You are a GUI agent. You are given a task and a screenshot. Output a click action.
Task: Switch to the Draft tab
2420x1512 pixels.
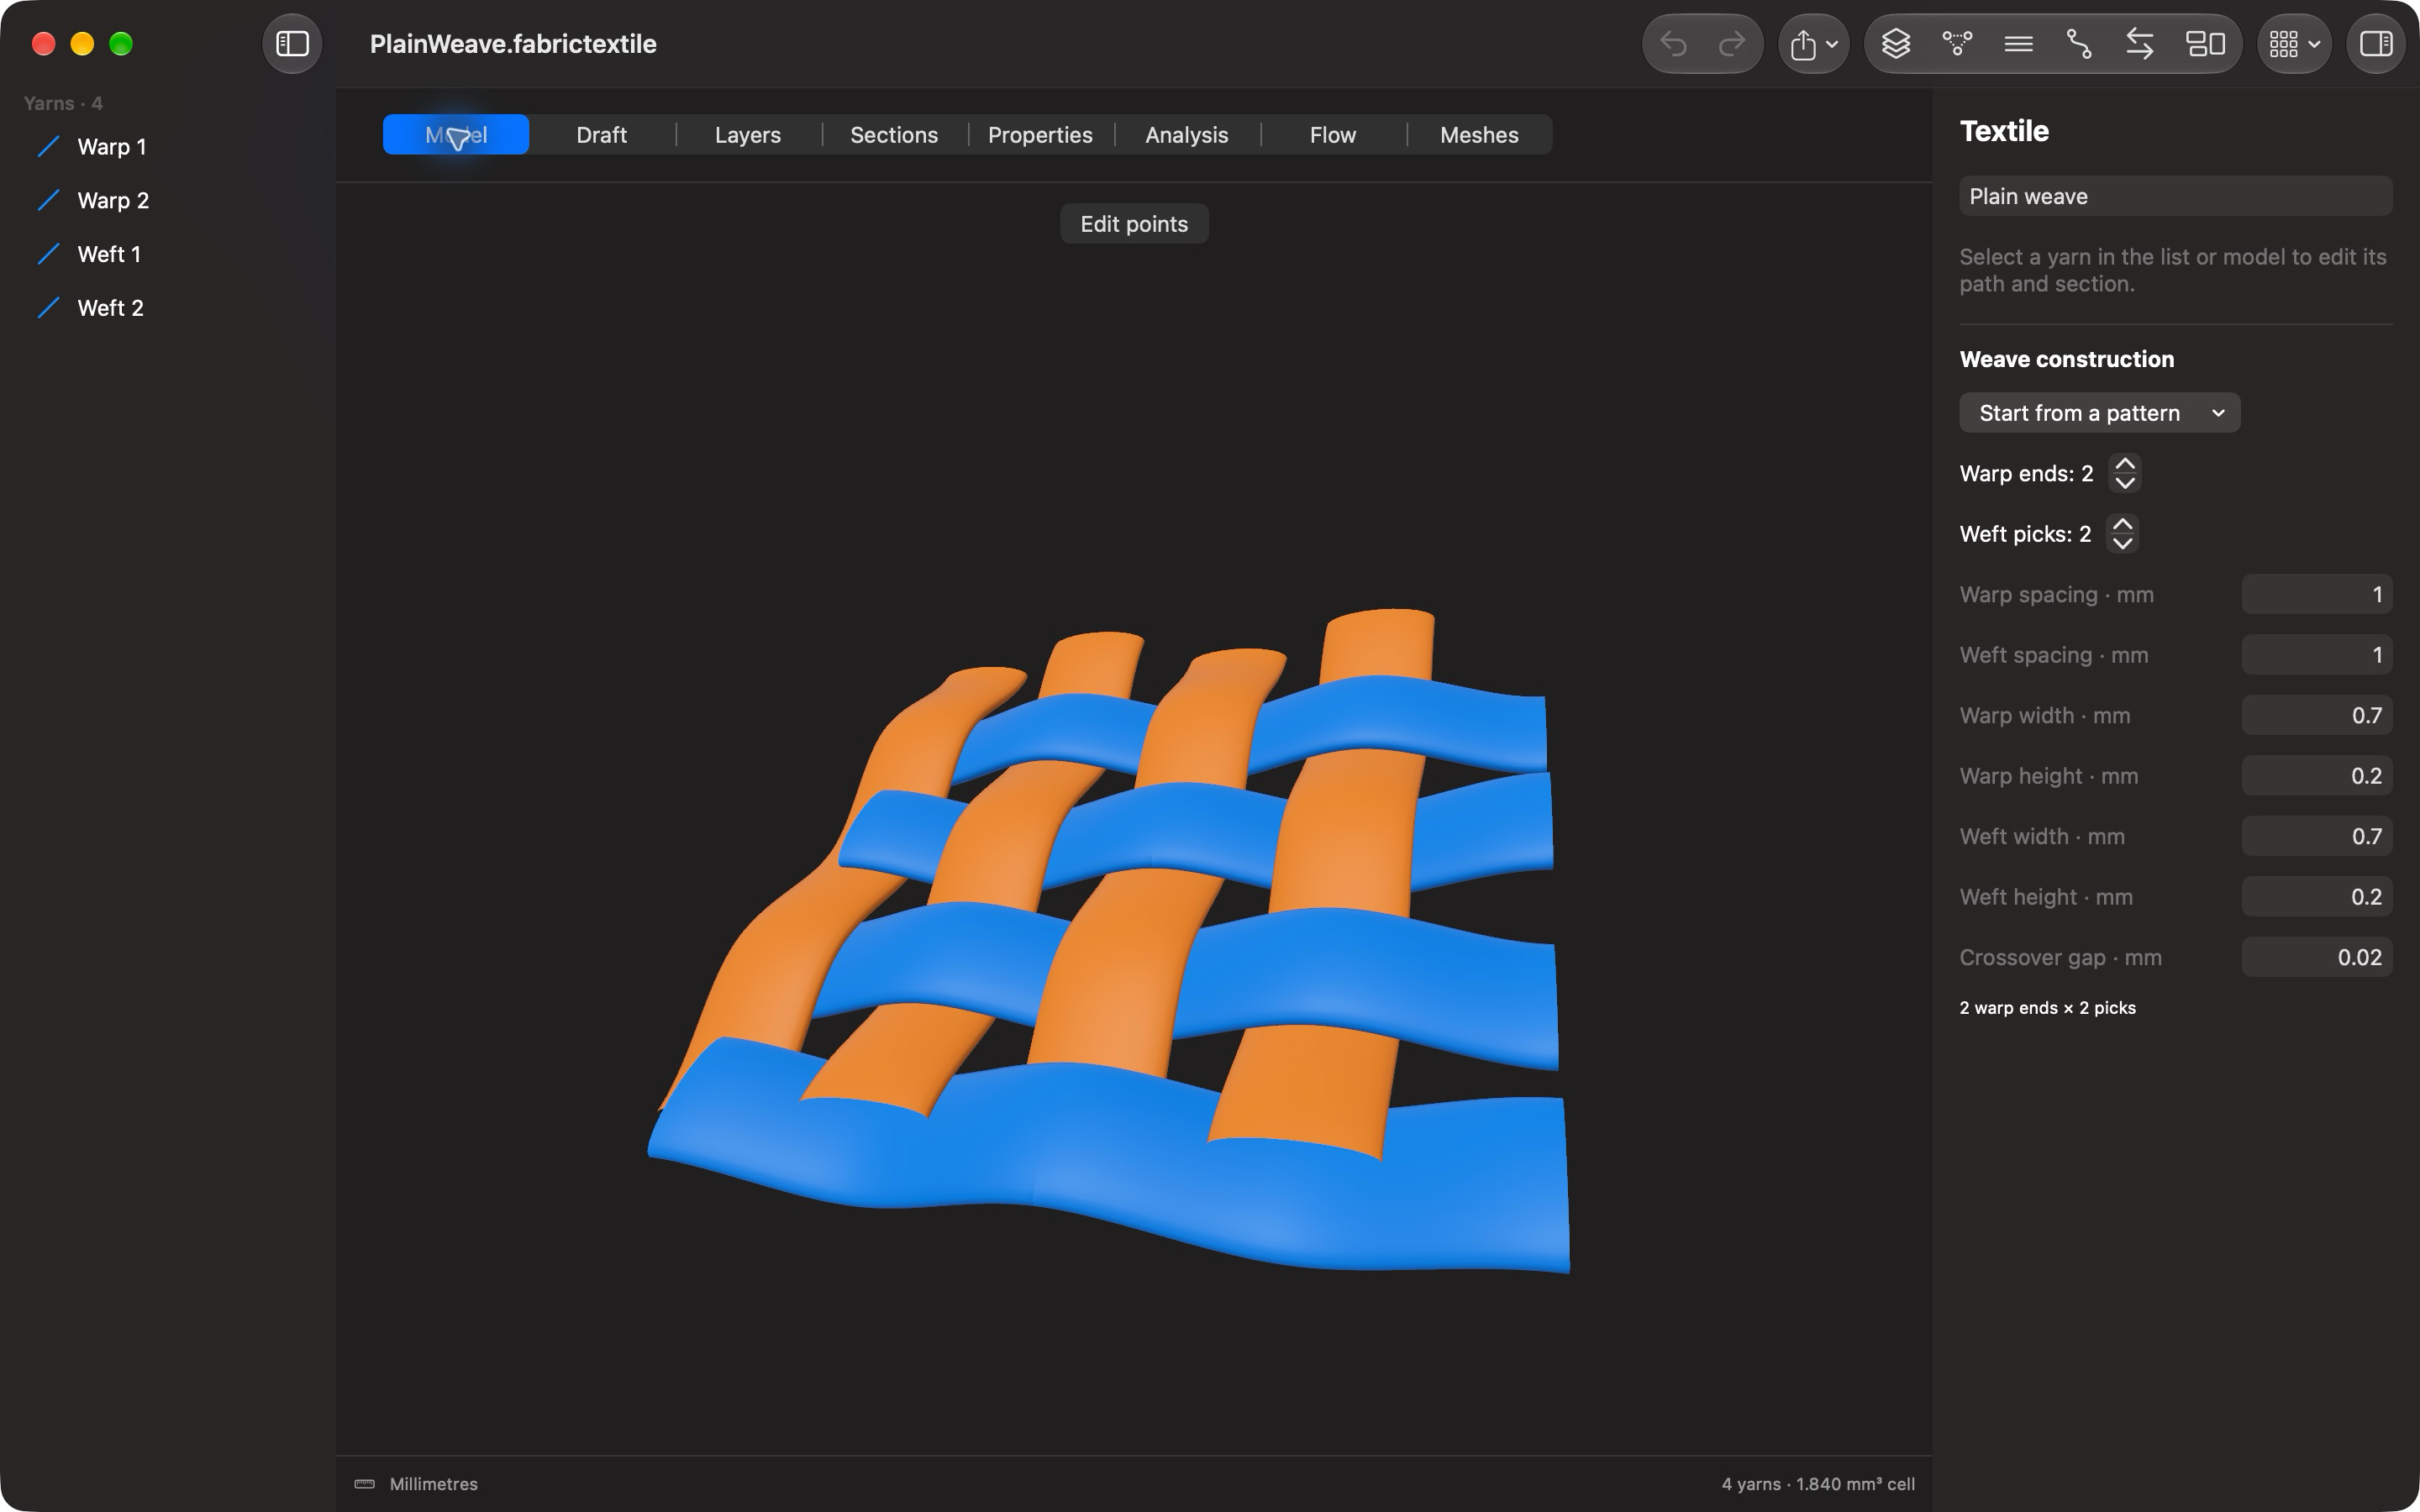tap(602, 135)
